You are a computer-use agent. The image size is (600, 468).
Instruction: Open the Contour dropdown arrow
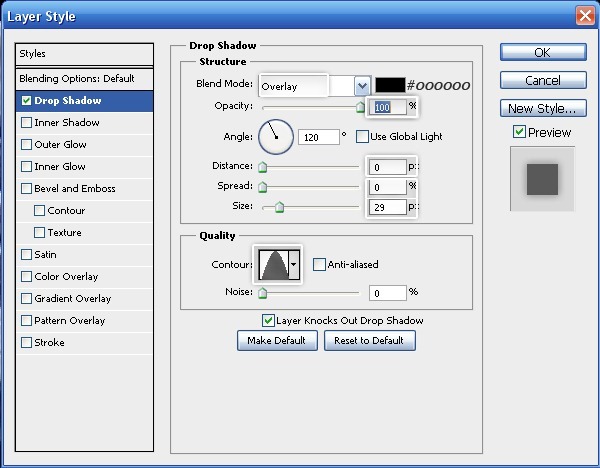[294, 265]
